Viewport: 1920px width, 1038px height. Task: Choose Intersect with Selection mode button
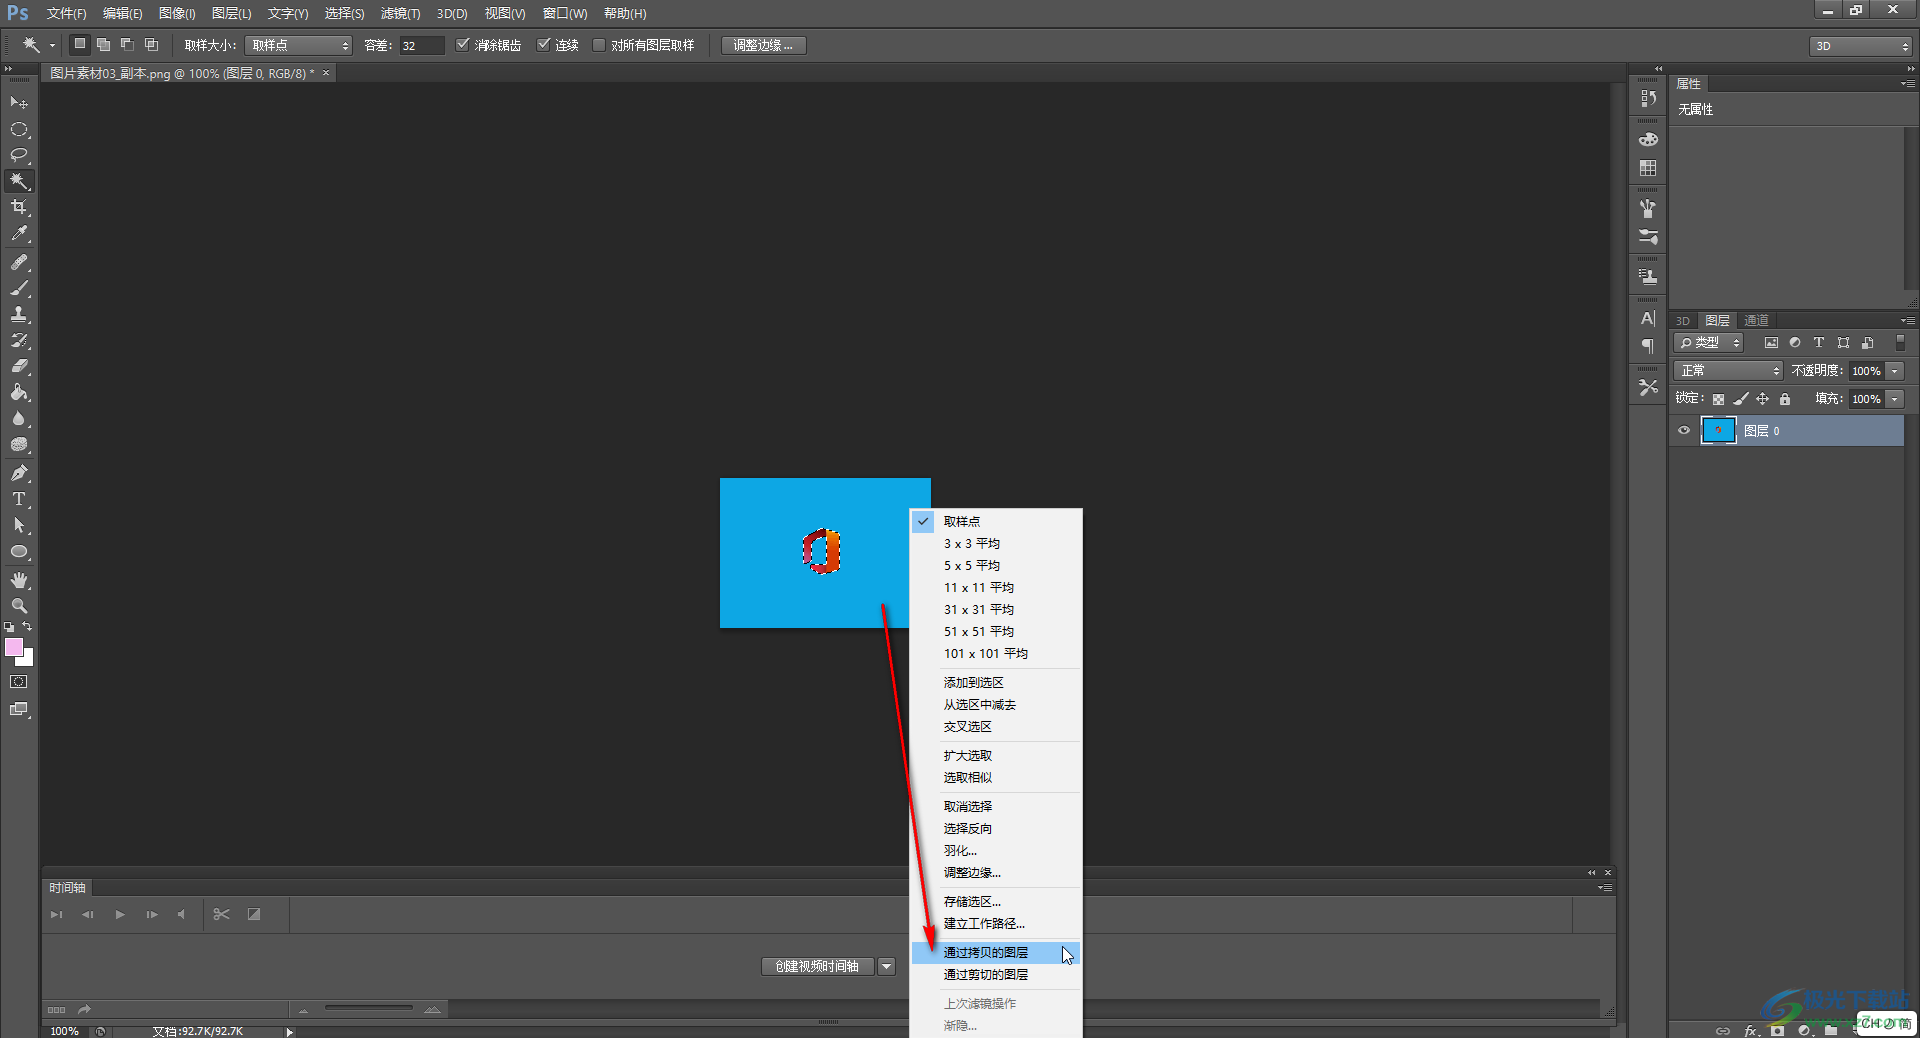(151, 45)
